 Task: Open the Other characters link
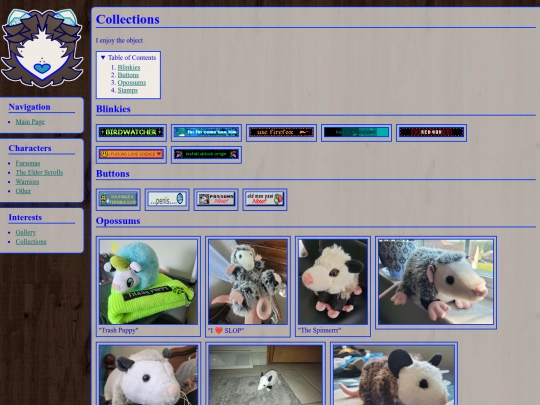pyautogui.click(x=23, y=191)
